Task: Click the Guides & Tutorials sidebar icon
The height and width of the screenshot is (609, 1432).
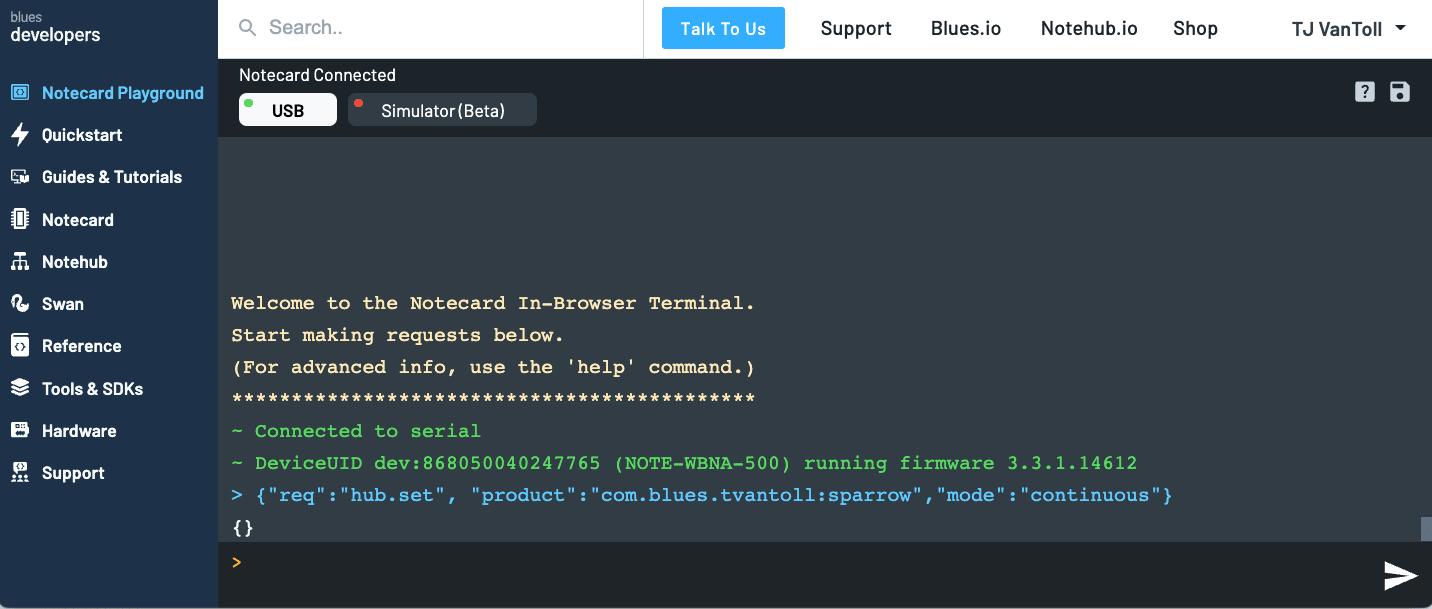Action: pos(20,177)
